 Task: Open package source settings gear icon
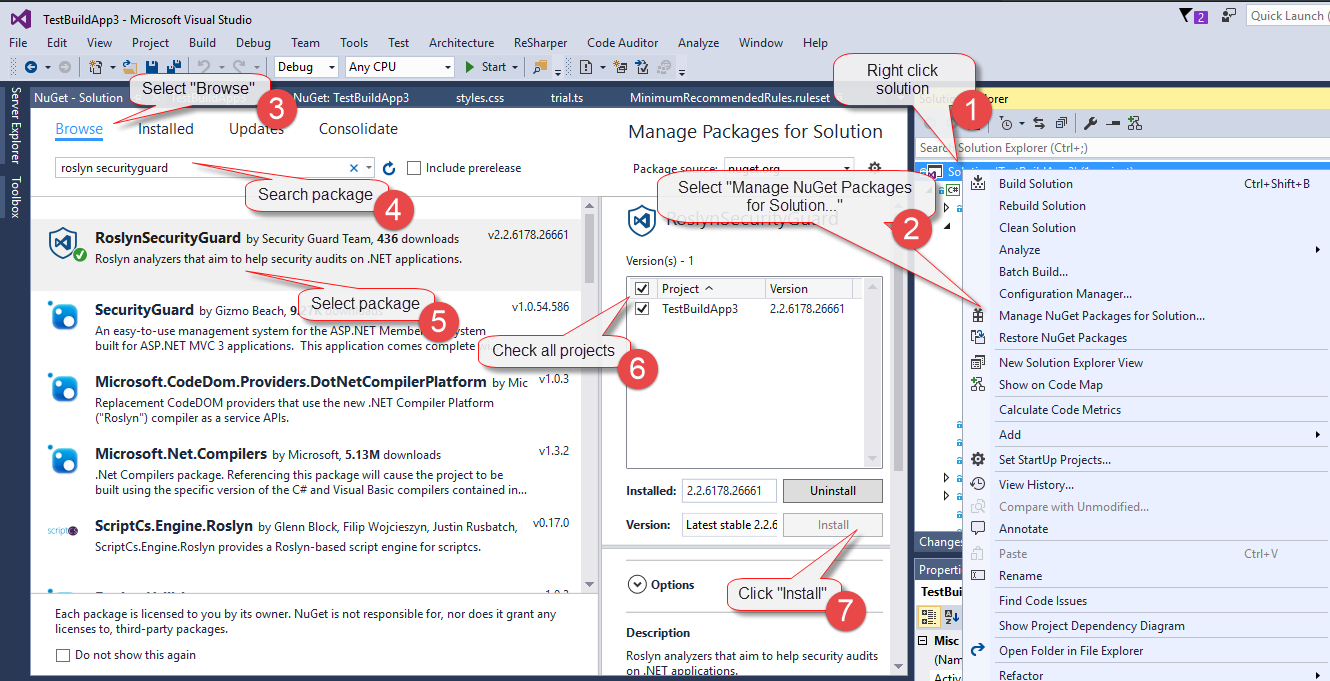pyautogui.click(x=875, y=168)
